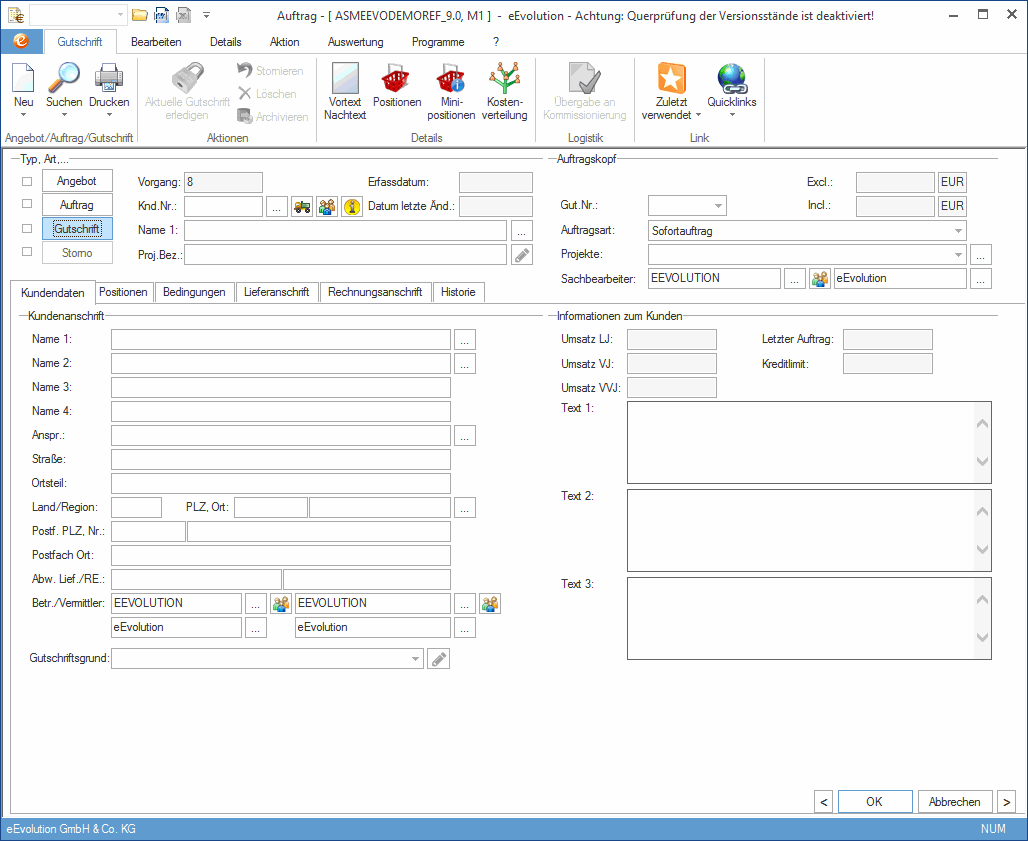
Task: Open the Kostenverteilung tree icon
Action: 504,78
